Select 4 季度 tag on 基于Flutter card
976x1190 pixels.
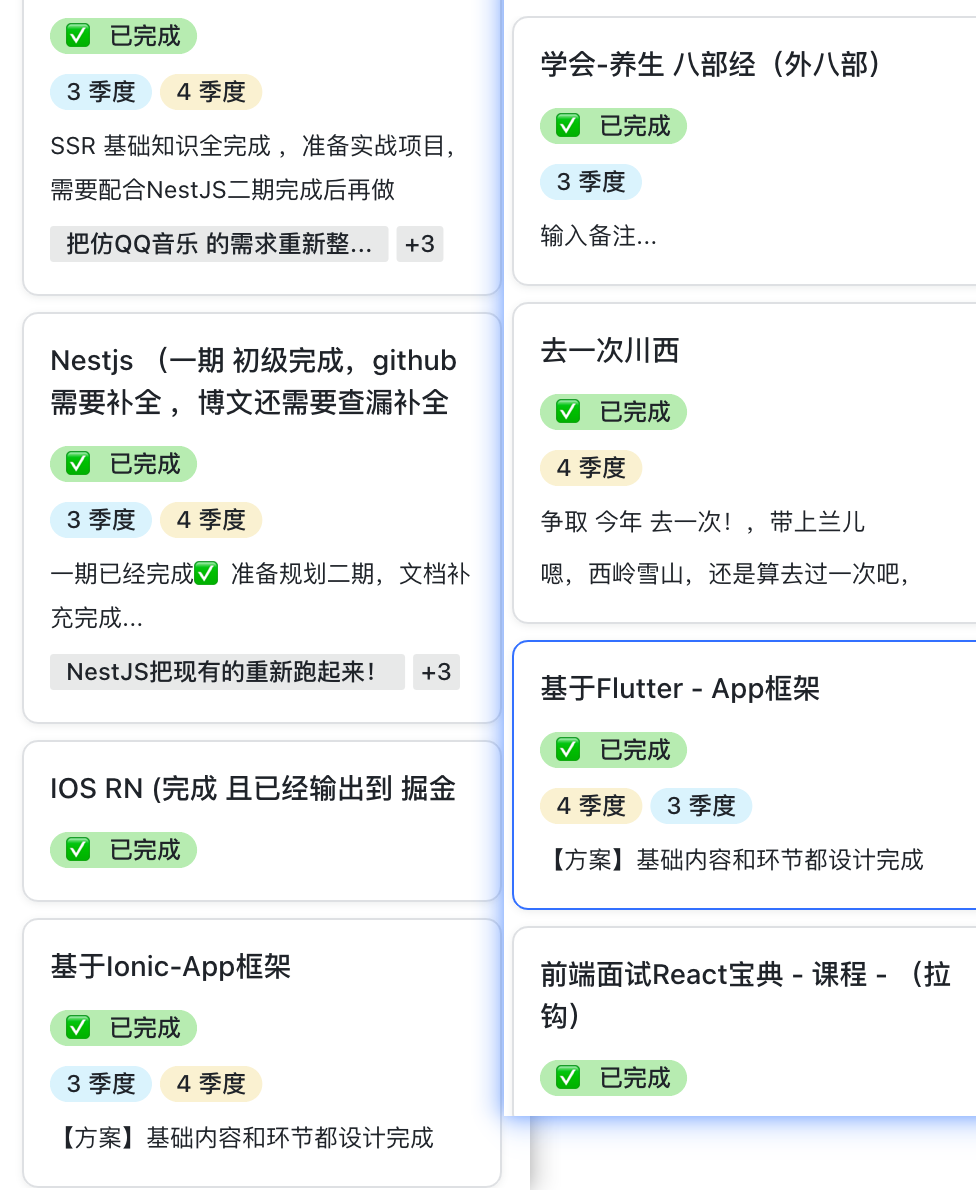pyautogui.click(x=591, y=806)
